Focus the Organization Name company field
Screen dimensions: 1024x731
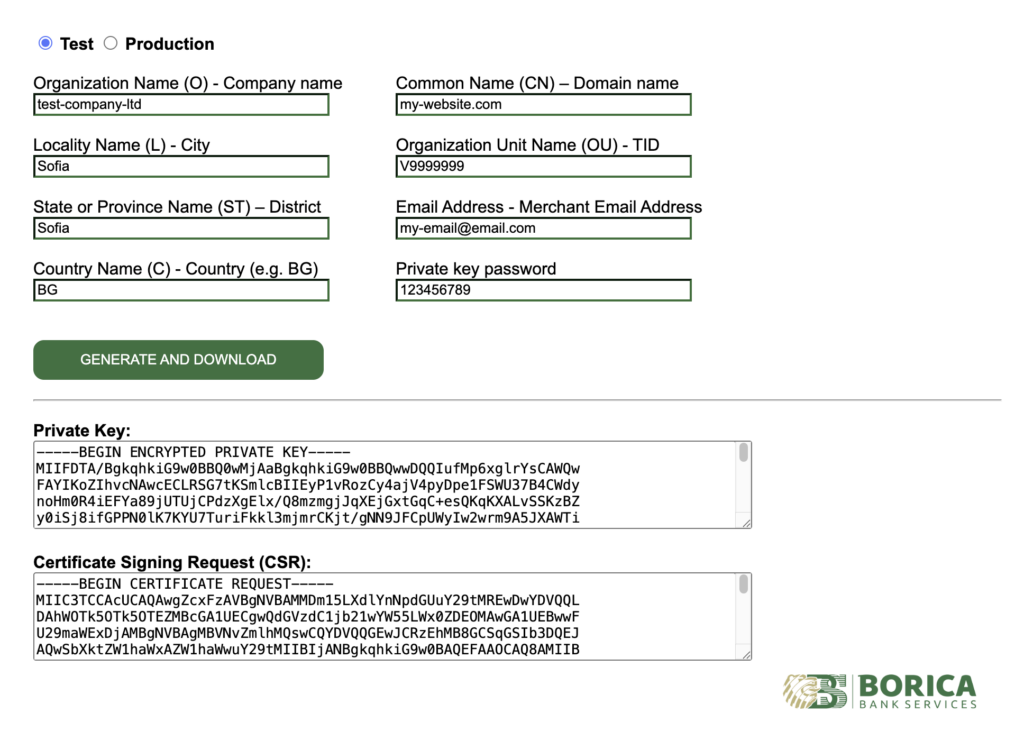(x=180, y=104)
